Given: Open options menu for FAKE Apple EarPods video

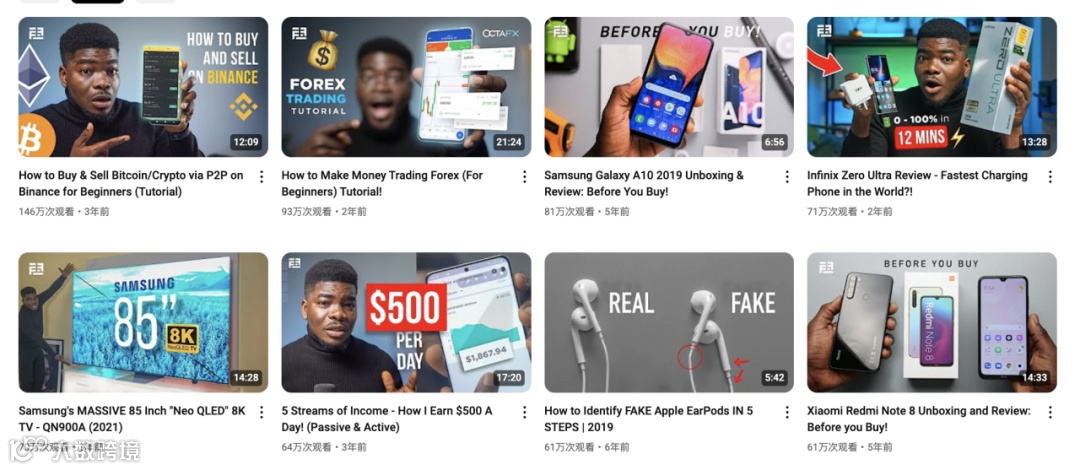Looking at the screenshot, I should [x=787, y=413].
